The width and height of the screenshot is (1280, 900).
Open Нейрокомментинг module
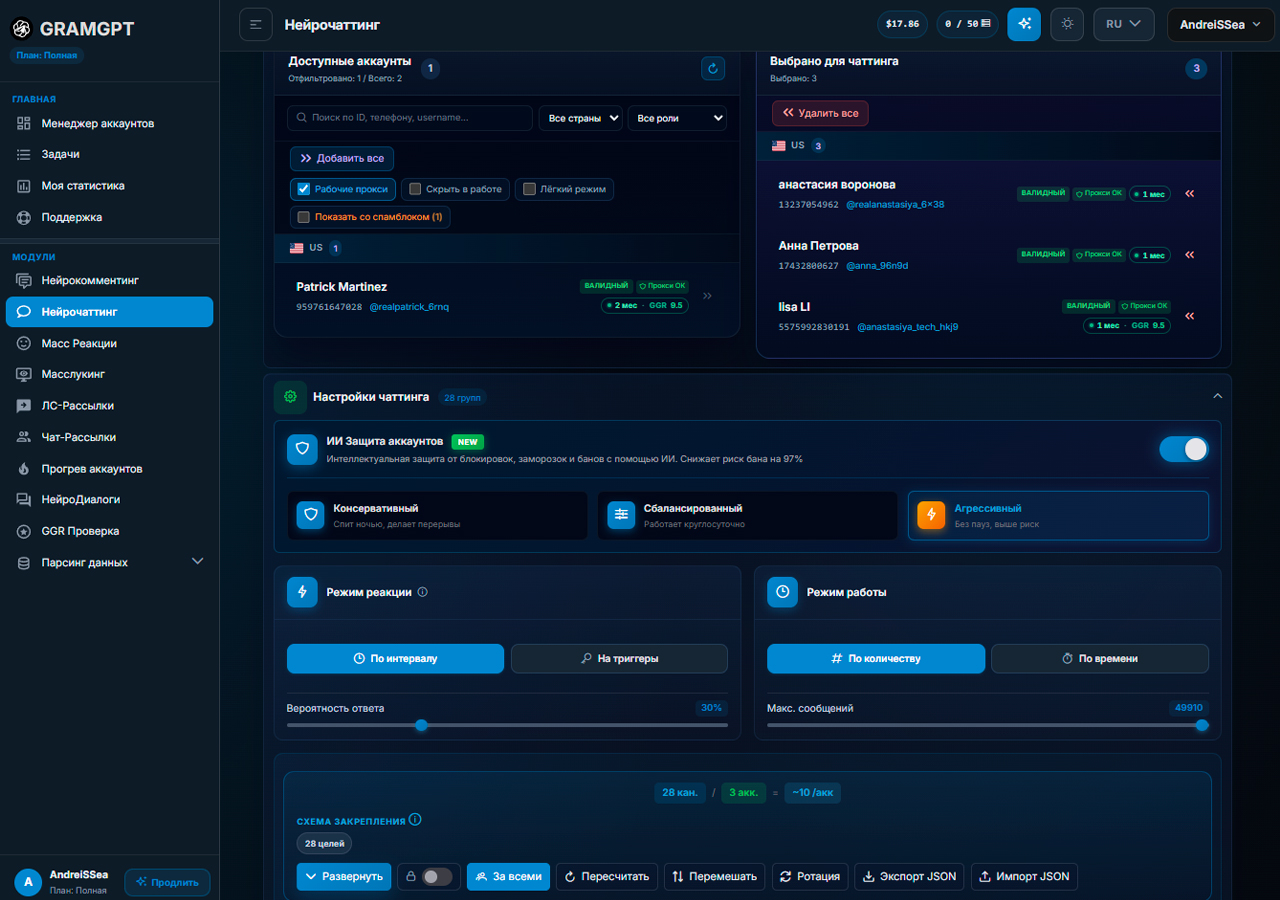[110, 280]
